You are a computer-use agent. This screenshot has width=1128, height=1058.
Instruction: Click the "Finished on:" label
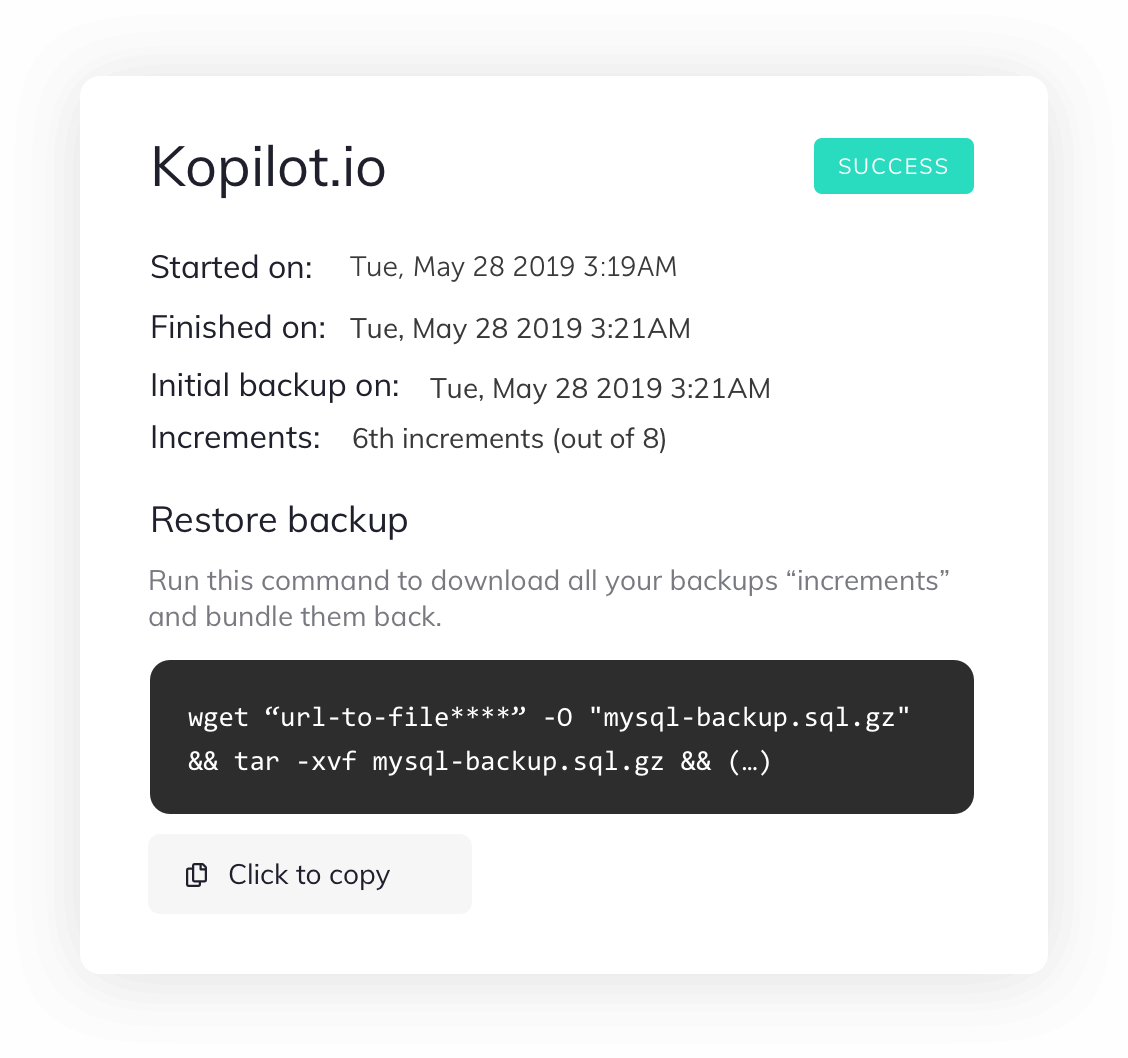pos(238,327)
